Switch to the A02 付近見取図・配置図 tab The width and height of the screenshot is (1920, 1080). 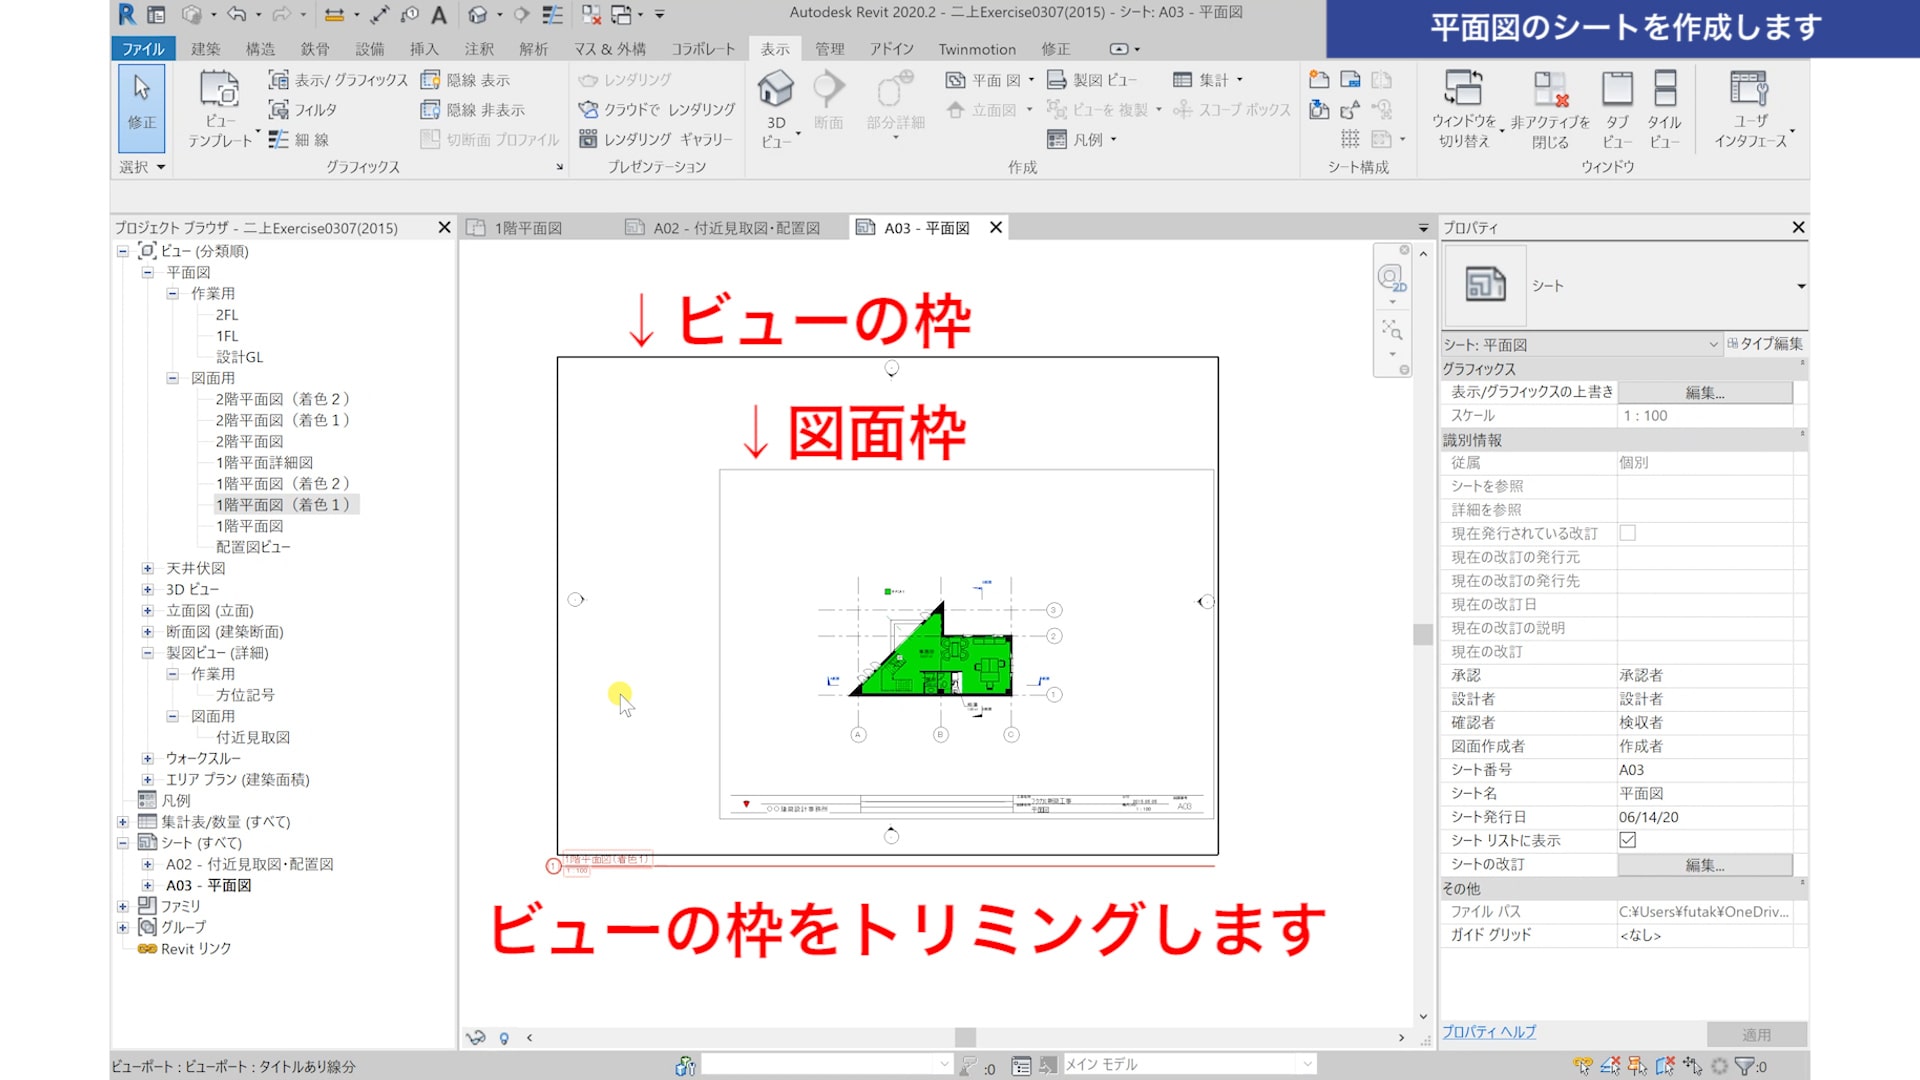tap(735, 228)
